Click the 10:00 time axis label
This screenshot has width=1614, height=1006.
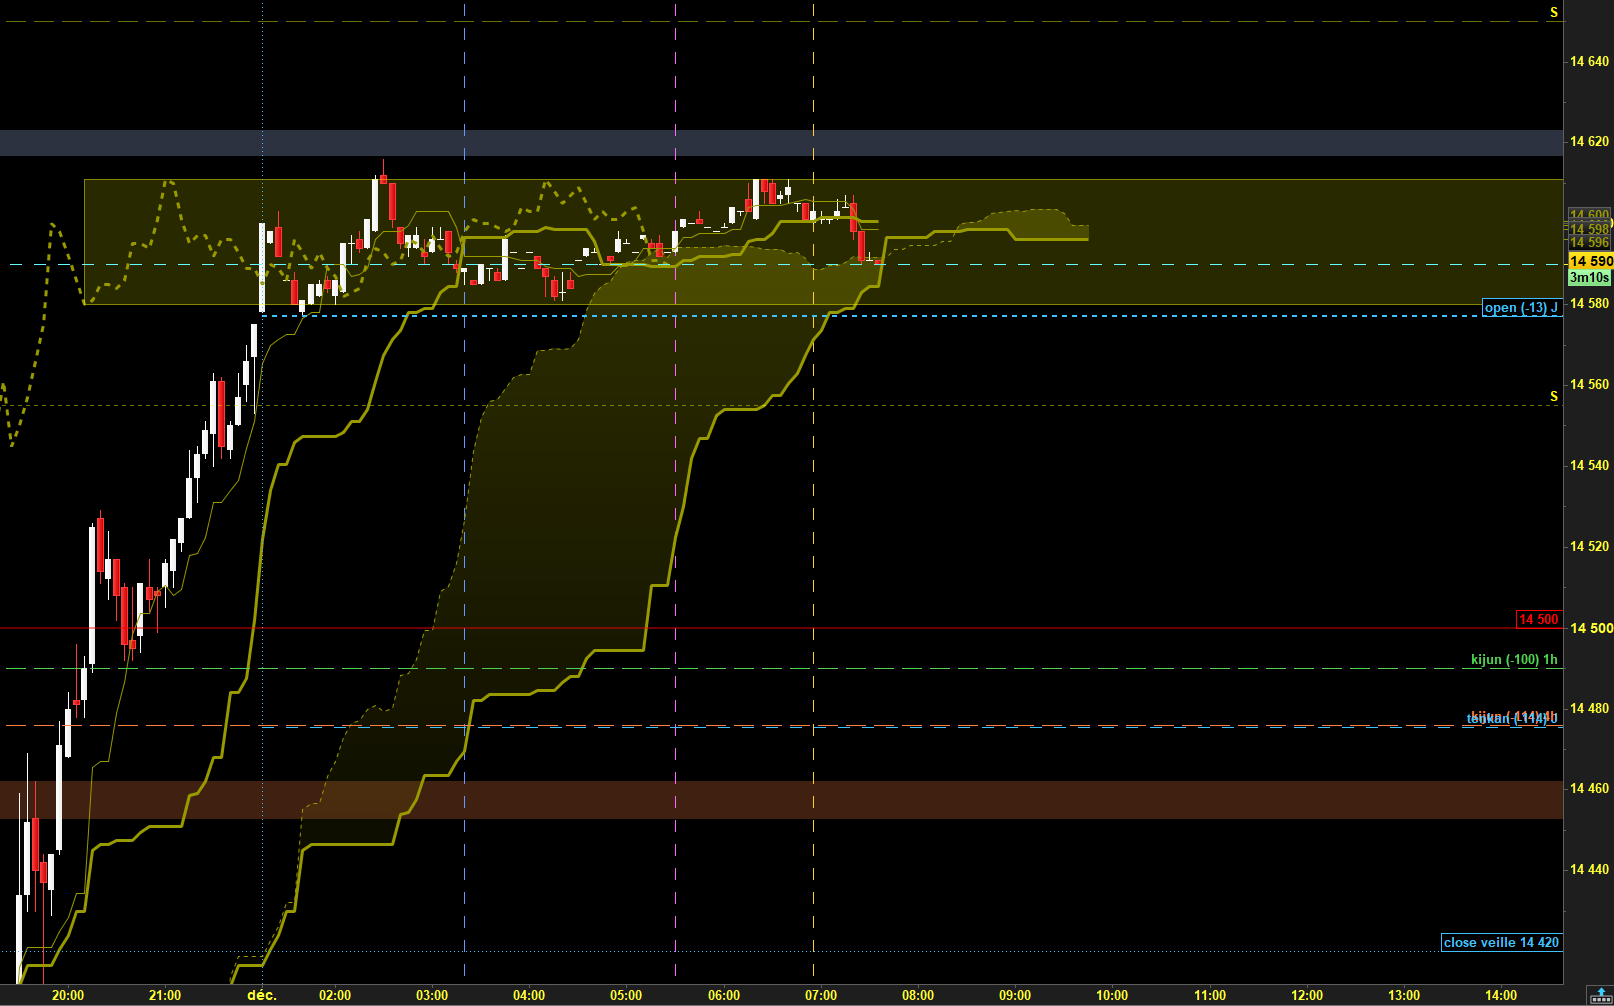pyautogui.click(x=1112, y=995)
